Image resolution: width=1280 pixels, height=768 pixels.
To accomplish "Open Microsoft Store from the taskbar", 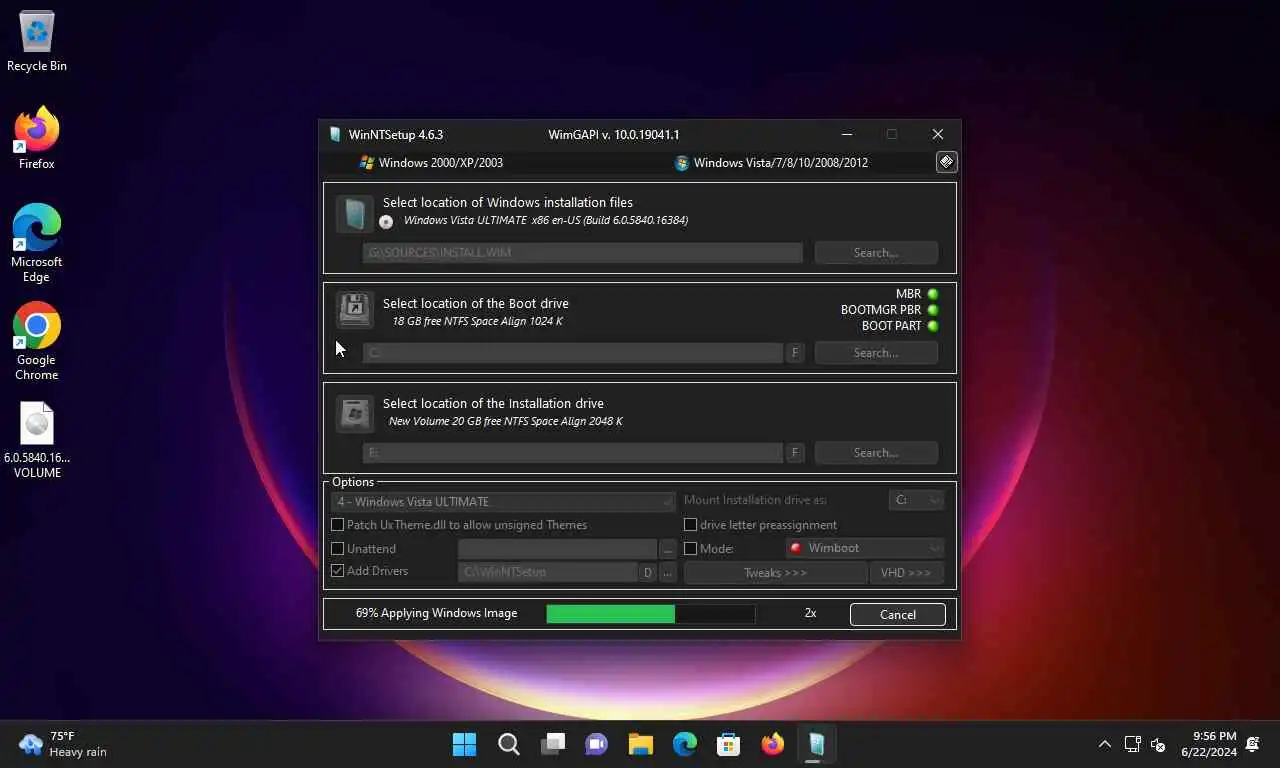I will [x=728, y=744].
